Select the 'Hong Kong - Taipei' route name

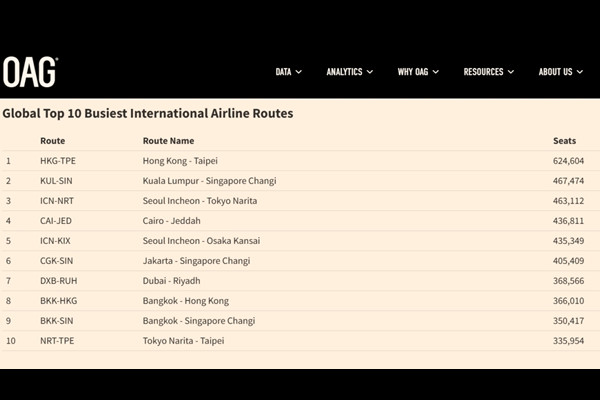pos(180,161)
